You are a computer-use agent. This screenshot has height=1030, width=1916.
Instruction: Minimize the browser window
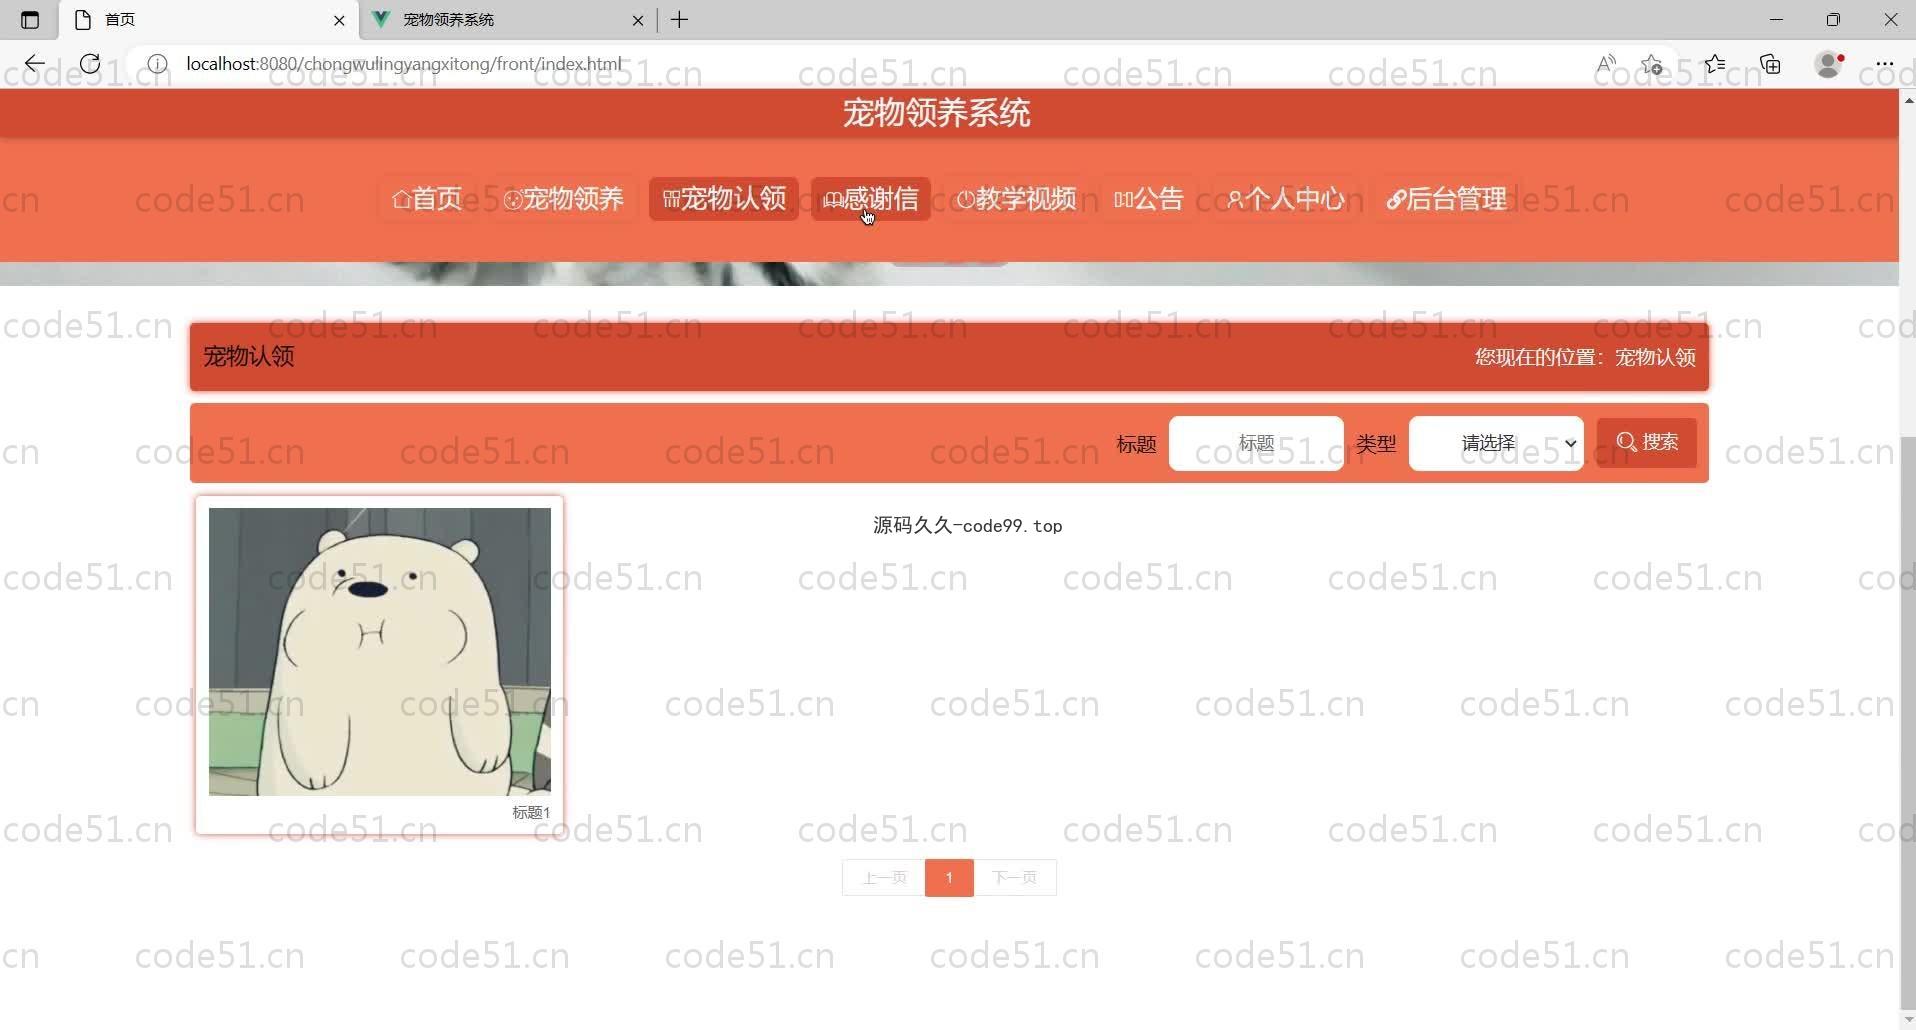(1776, 20)
